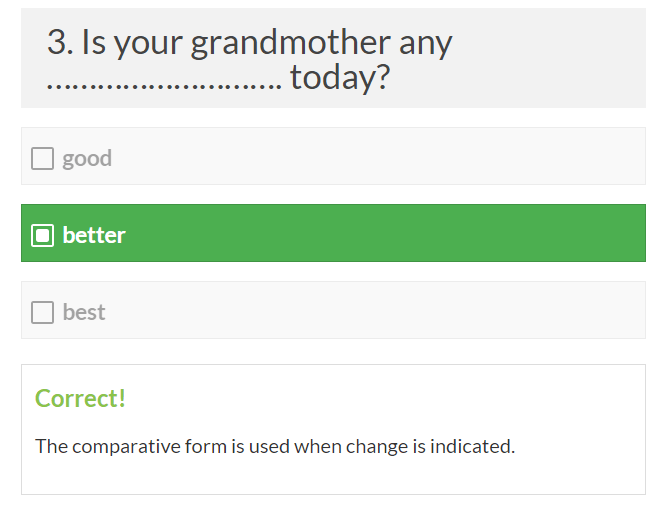Tick the checkbox next to 'best'

(42, 312)
